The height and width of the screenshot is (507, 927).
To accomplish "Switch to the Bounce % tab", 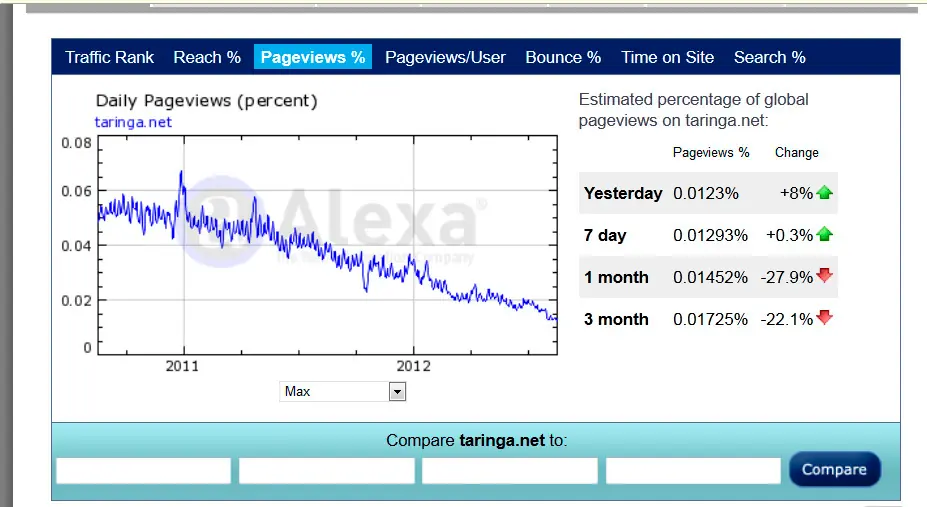I will click(x=563, y=57).
